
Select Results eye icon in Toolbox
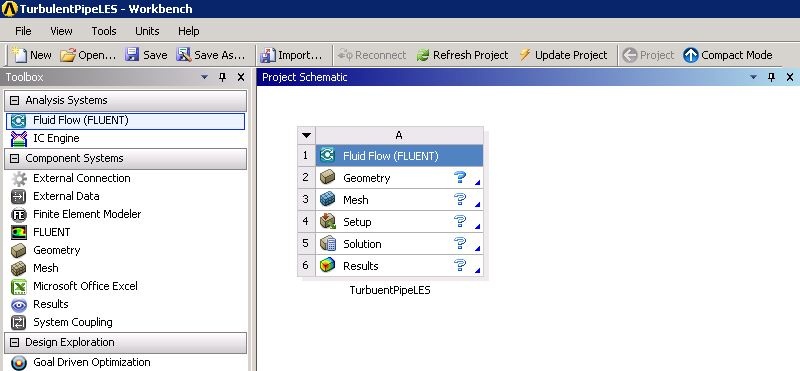coord(18,305)
